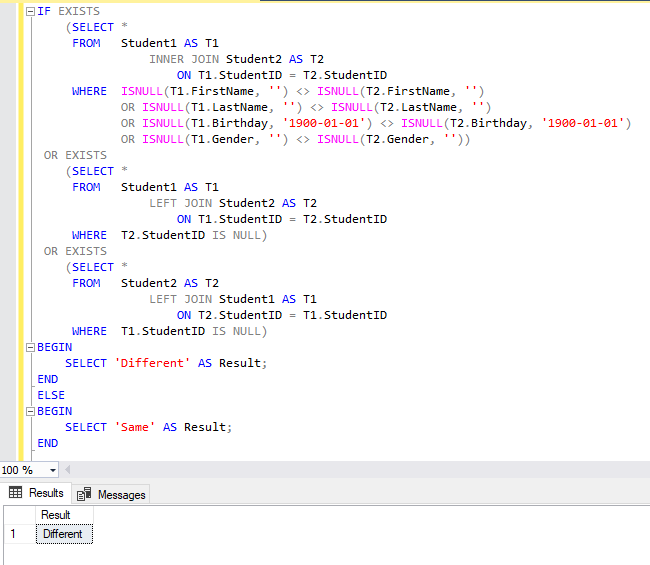Click the Messages tab icon
Image resolution: width=650 pixels, height=565 pixels.
click(84, 494)
